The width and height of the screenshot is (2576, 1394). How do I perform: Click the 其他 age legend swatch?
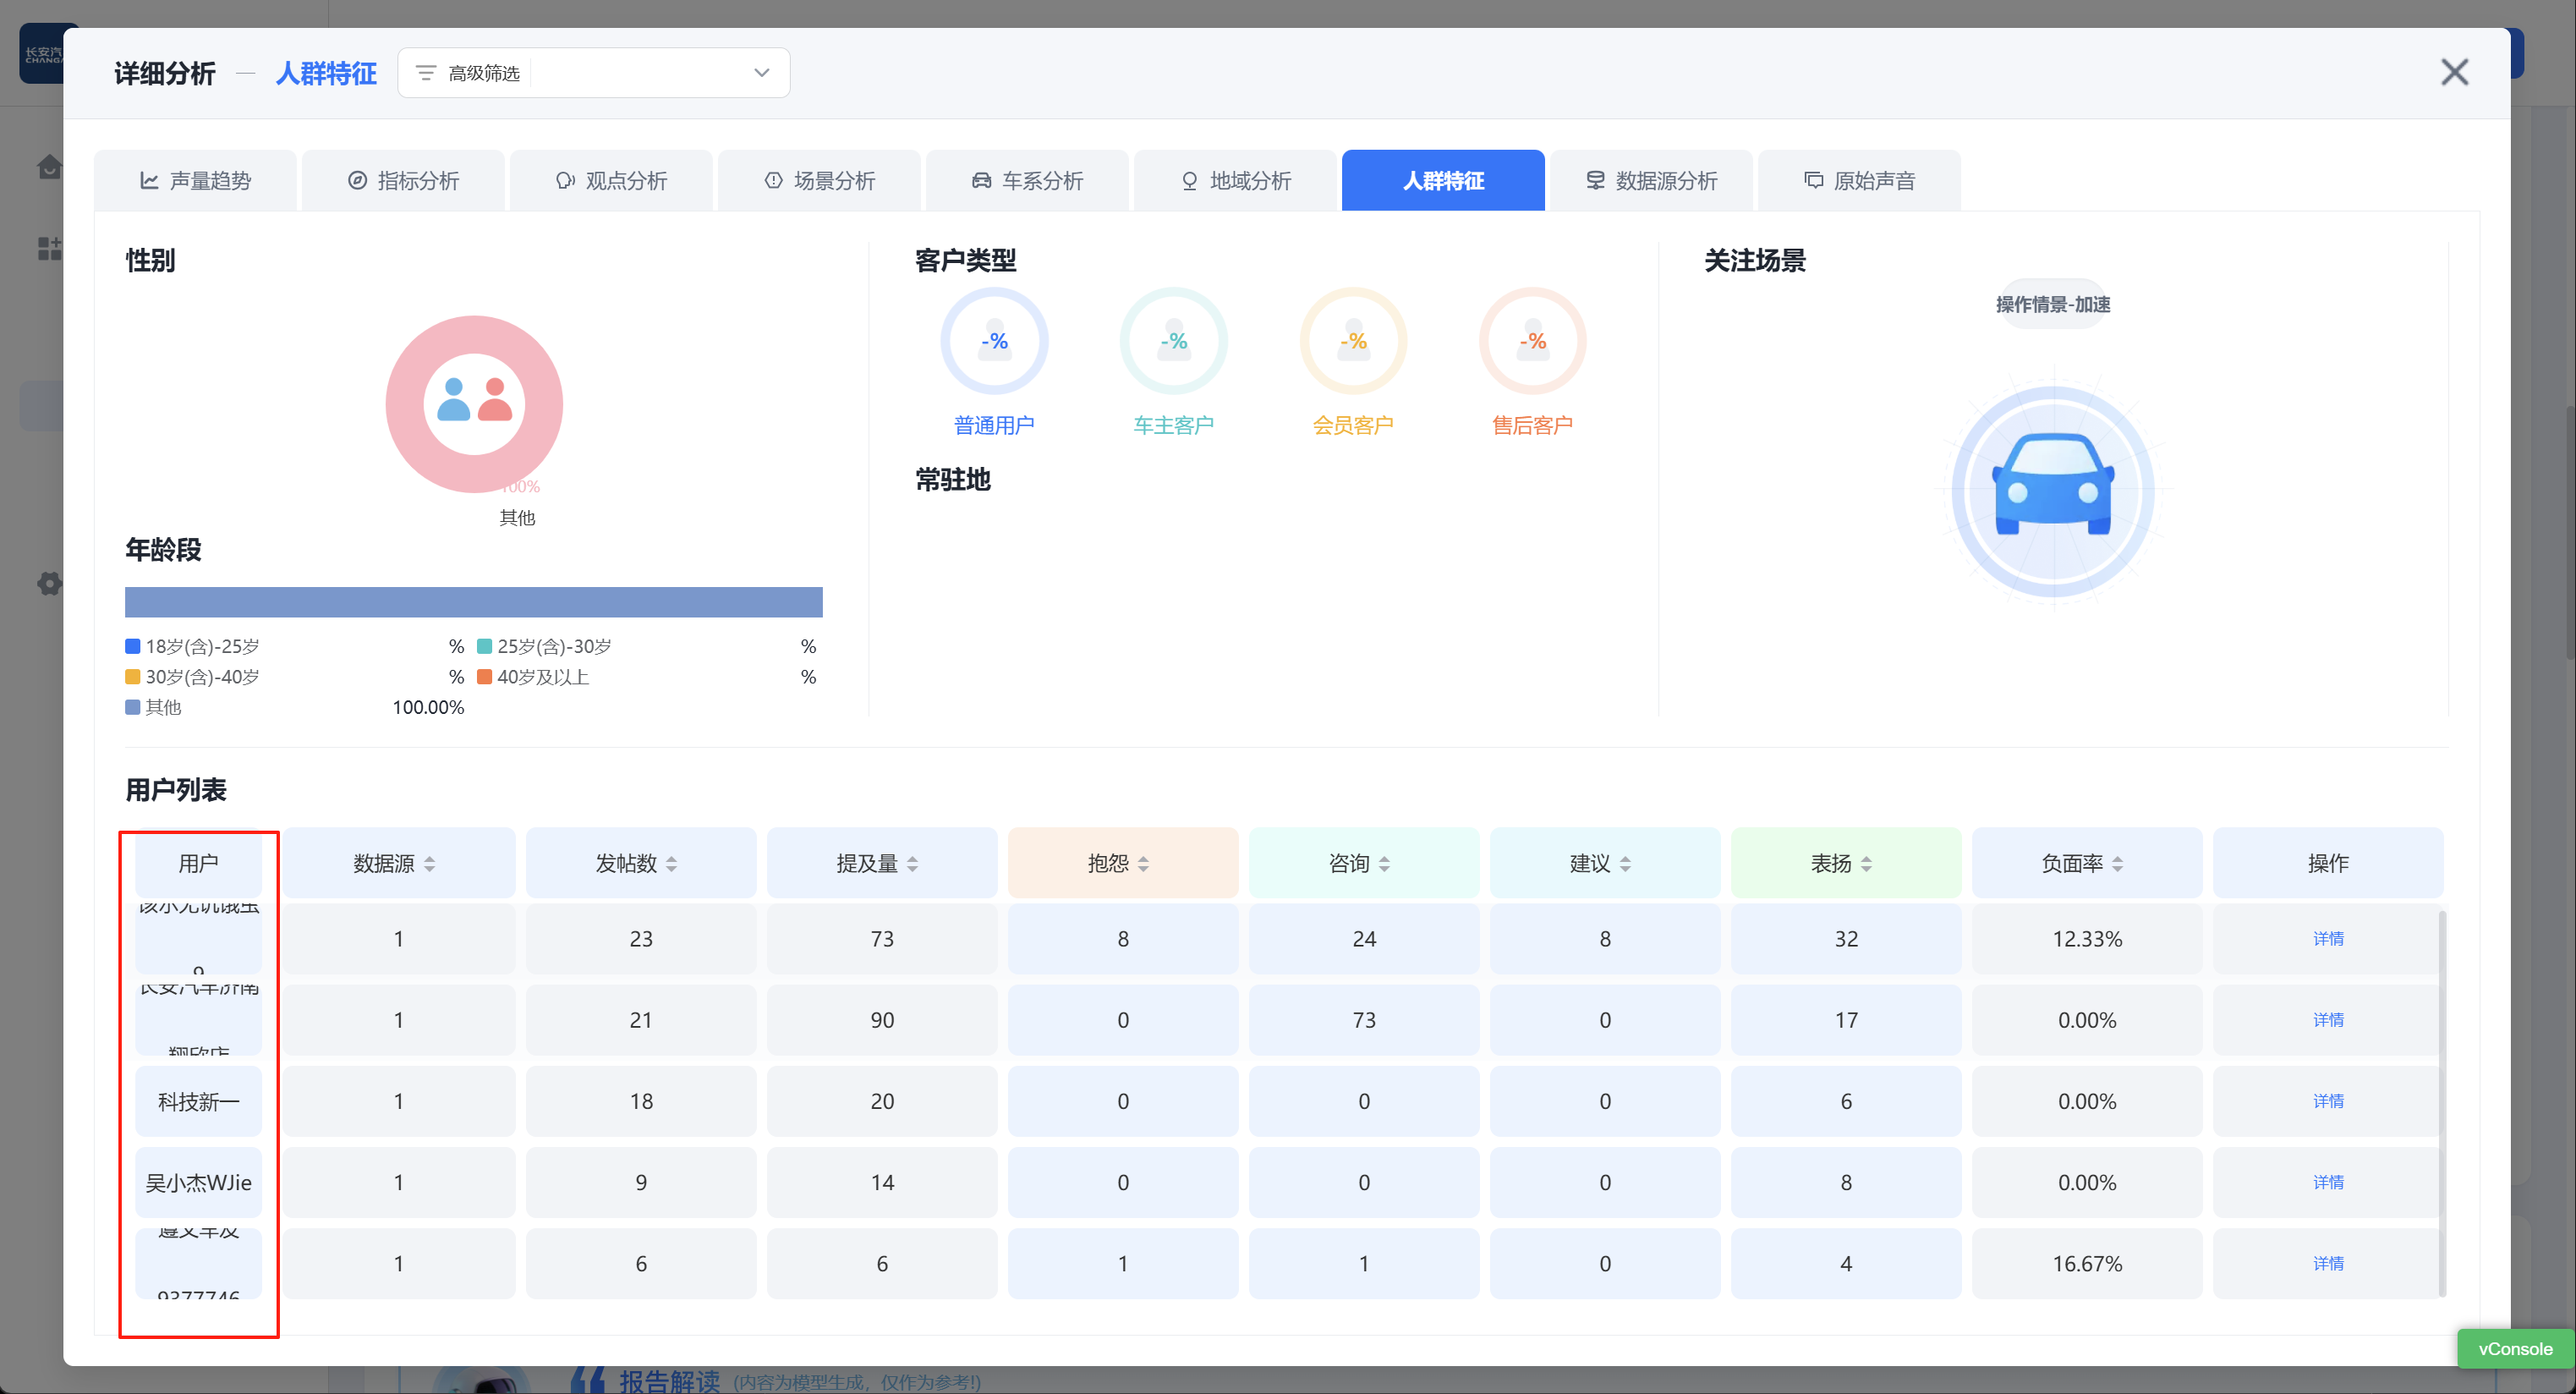[x=133, y=707]
